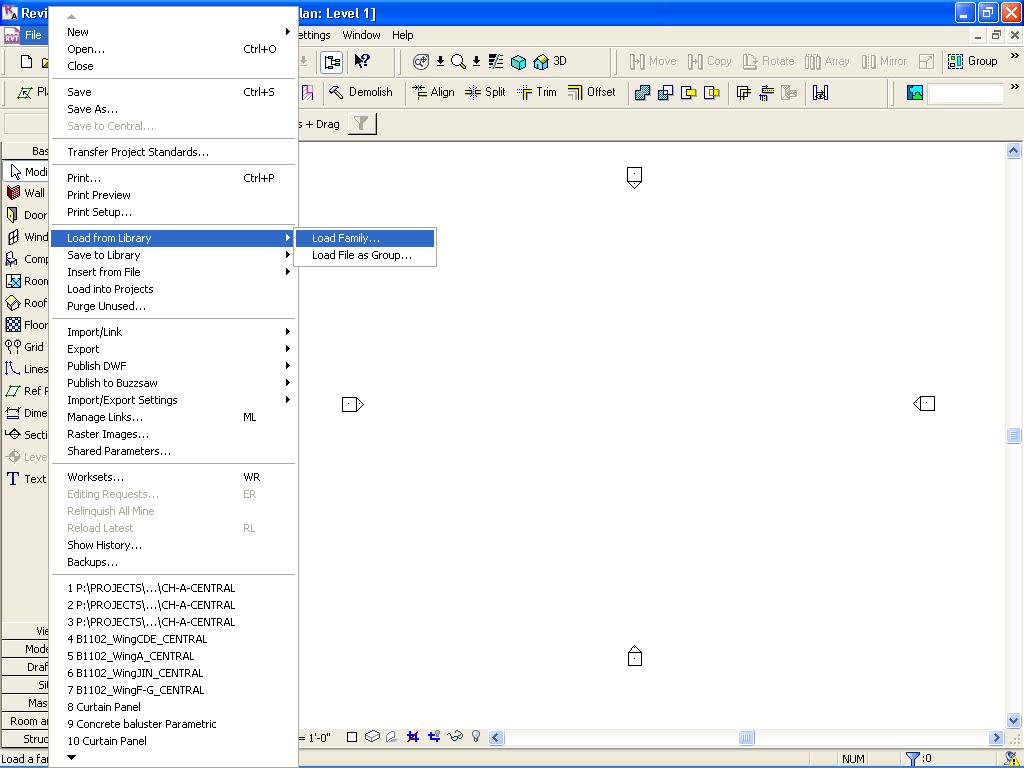Open the default 3D view
Viewport: 1024px width, 768px height.
point(551,61)
